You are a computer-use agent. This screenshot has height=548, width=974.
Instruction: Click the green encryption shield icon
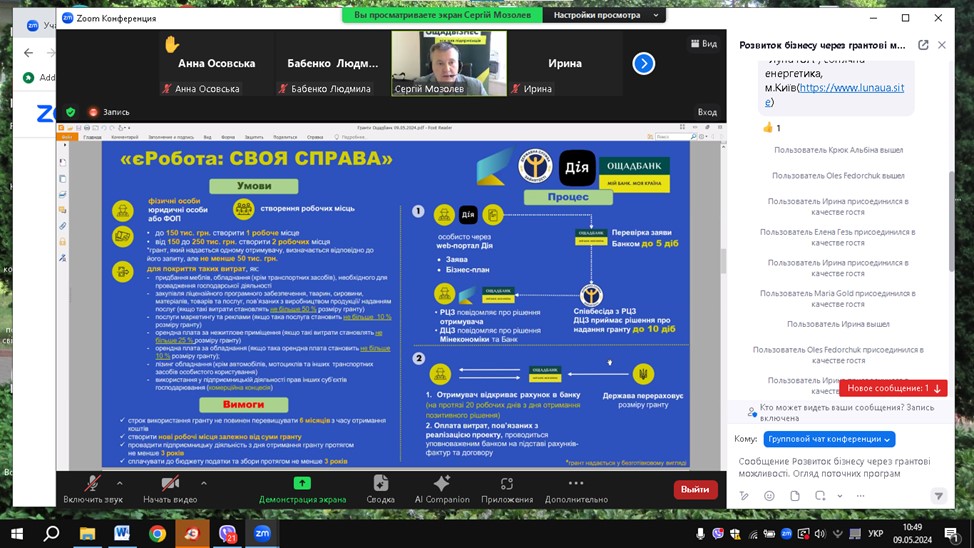pyautogui.click(x=71, y=112)
